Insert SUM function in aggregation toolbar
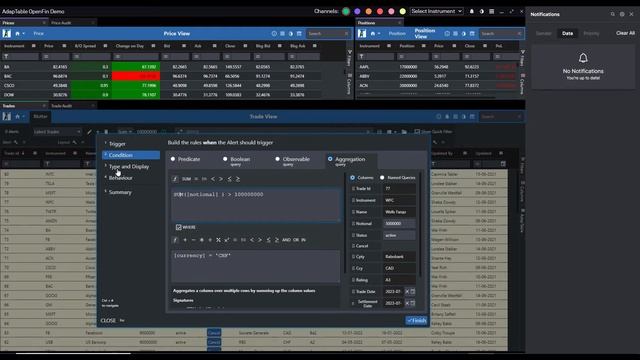The image size is (640, 360). pyautogui.click(x=186, y=179)
